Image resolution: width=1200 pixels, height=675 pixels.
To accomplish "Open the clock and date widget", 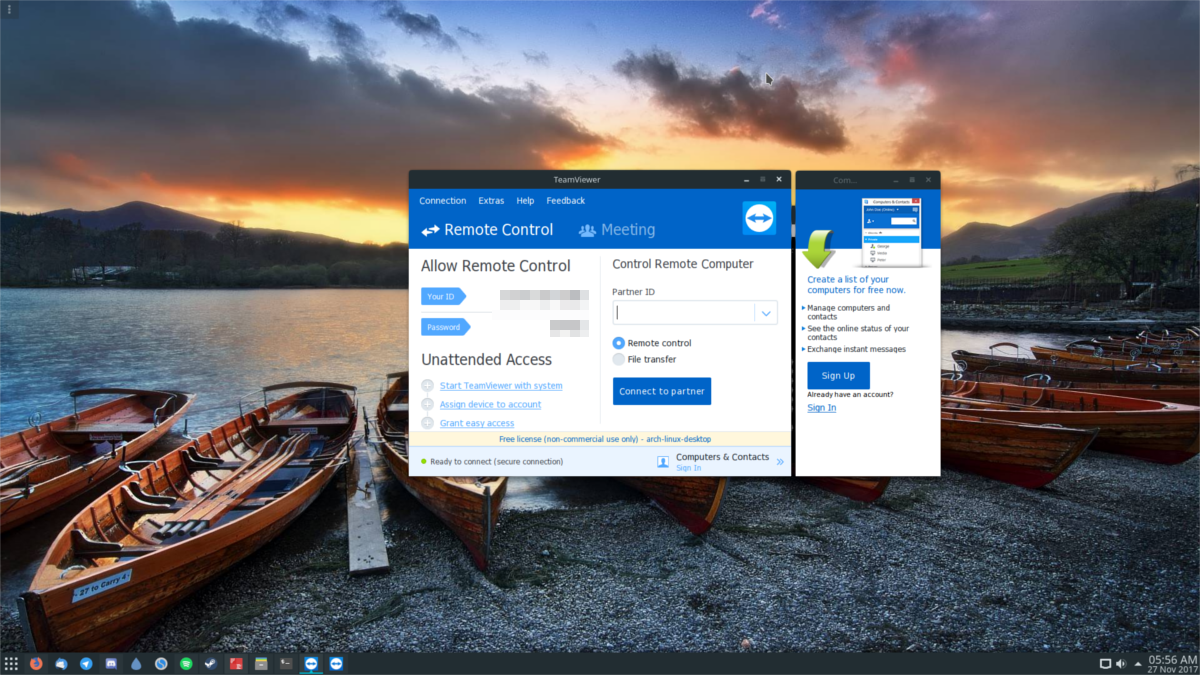I will (1171, 664).
